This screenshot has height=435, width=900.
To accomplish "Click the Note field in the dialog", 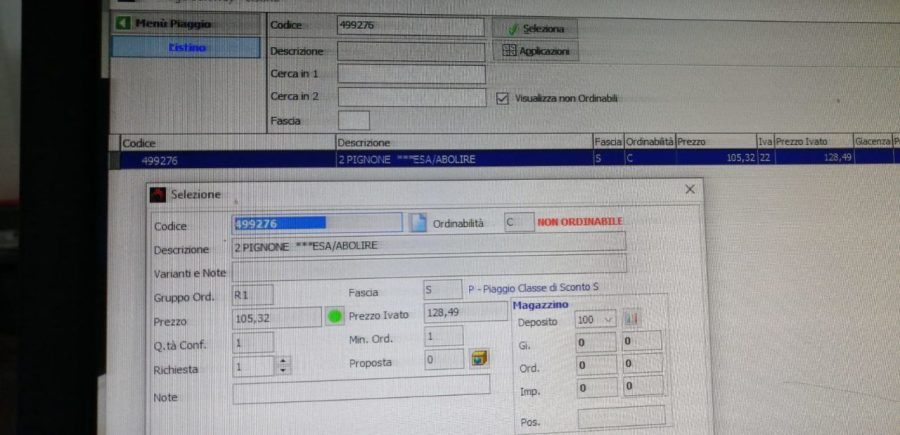I will pos(361,394).
